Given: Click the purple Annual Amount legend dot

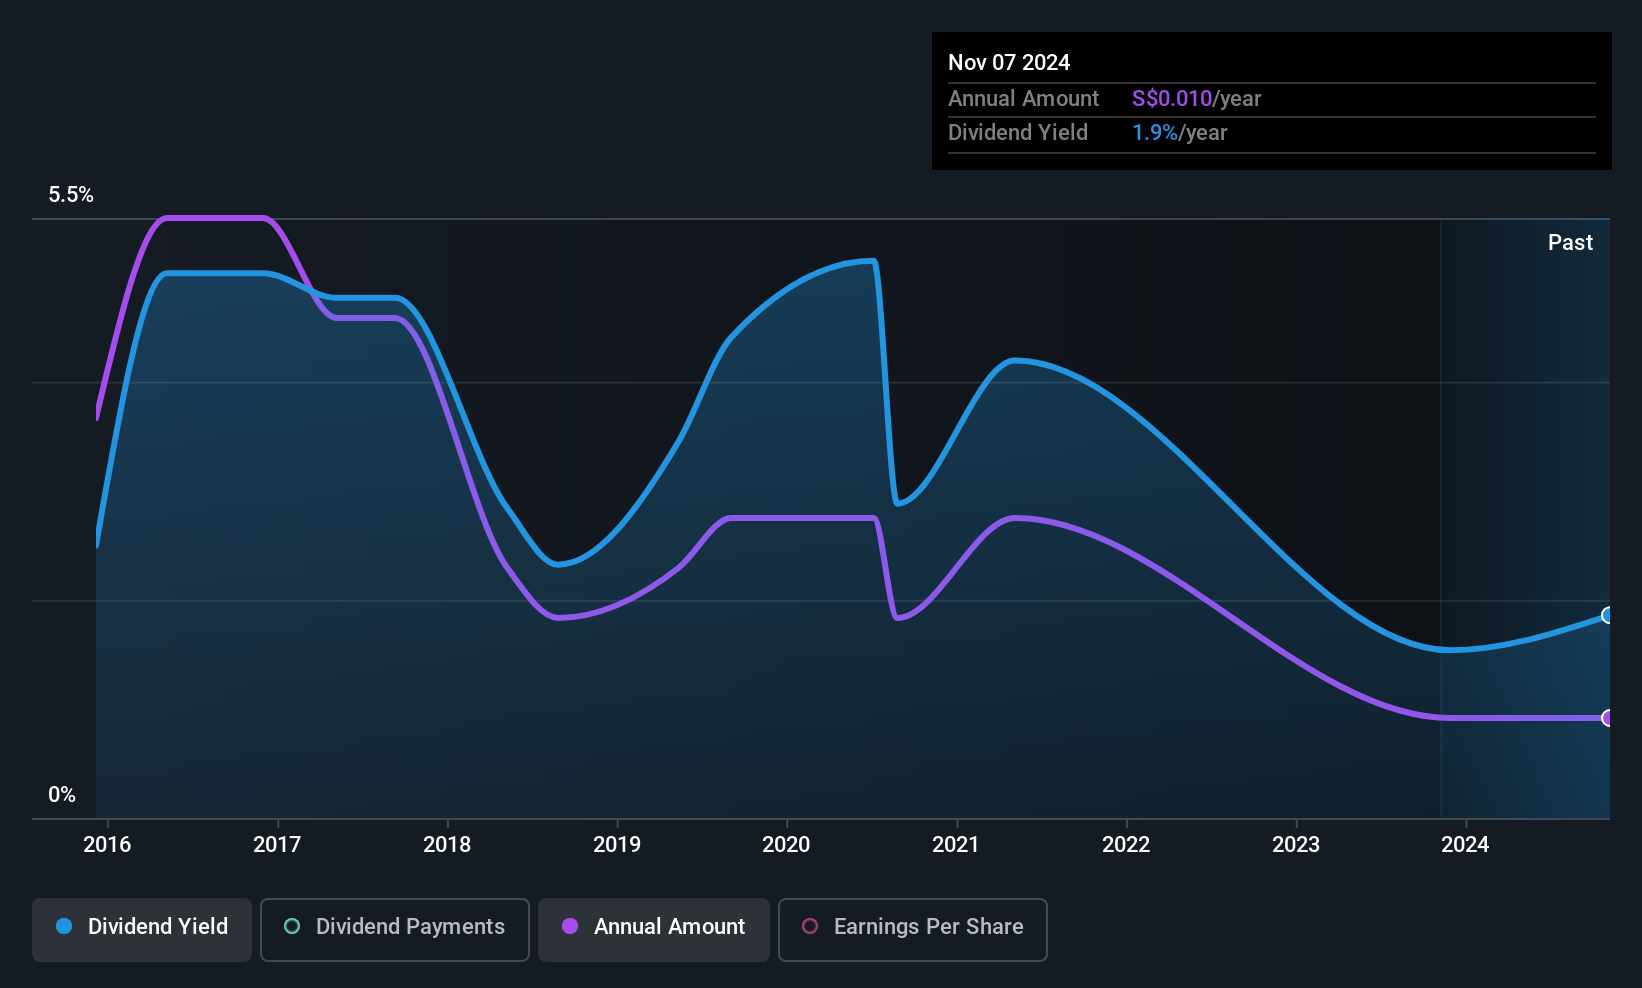Looking at the screenshot, I should (570, 926).
